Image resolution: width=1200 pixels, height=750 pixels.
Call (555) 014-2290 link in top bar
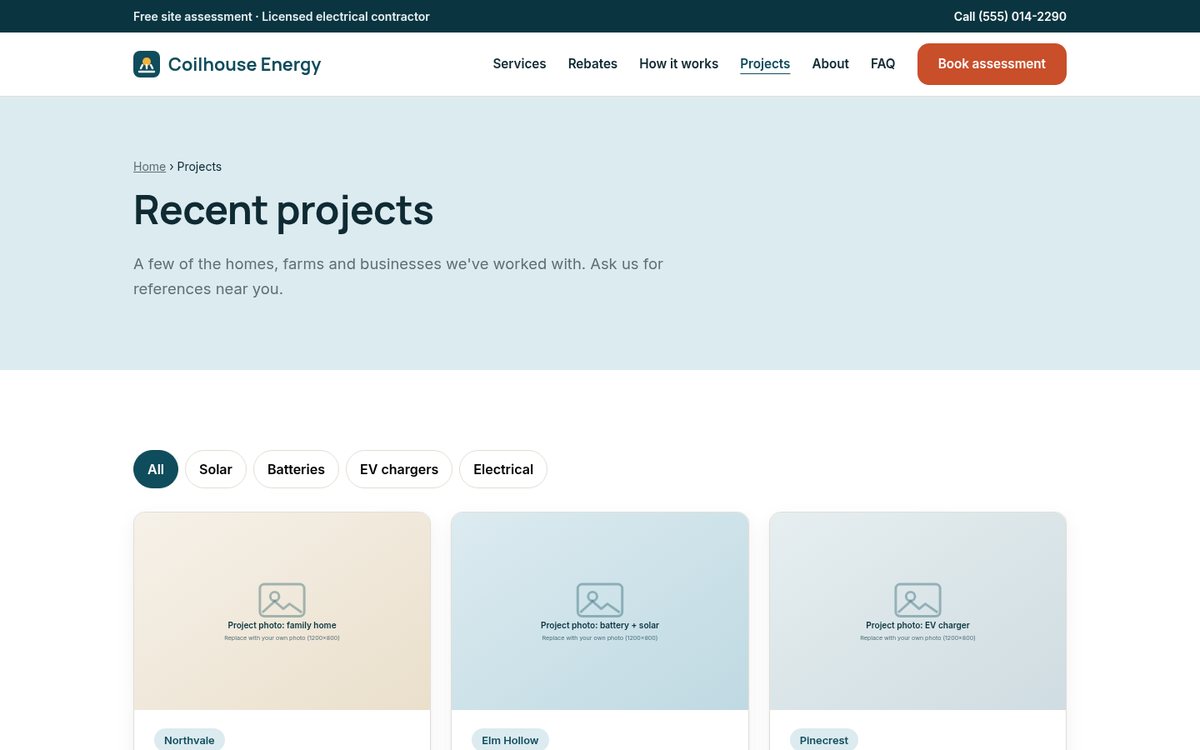pyautogui.click(x=1010, y=16)
